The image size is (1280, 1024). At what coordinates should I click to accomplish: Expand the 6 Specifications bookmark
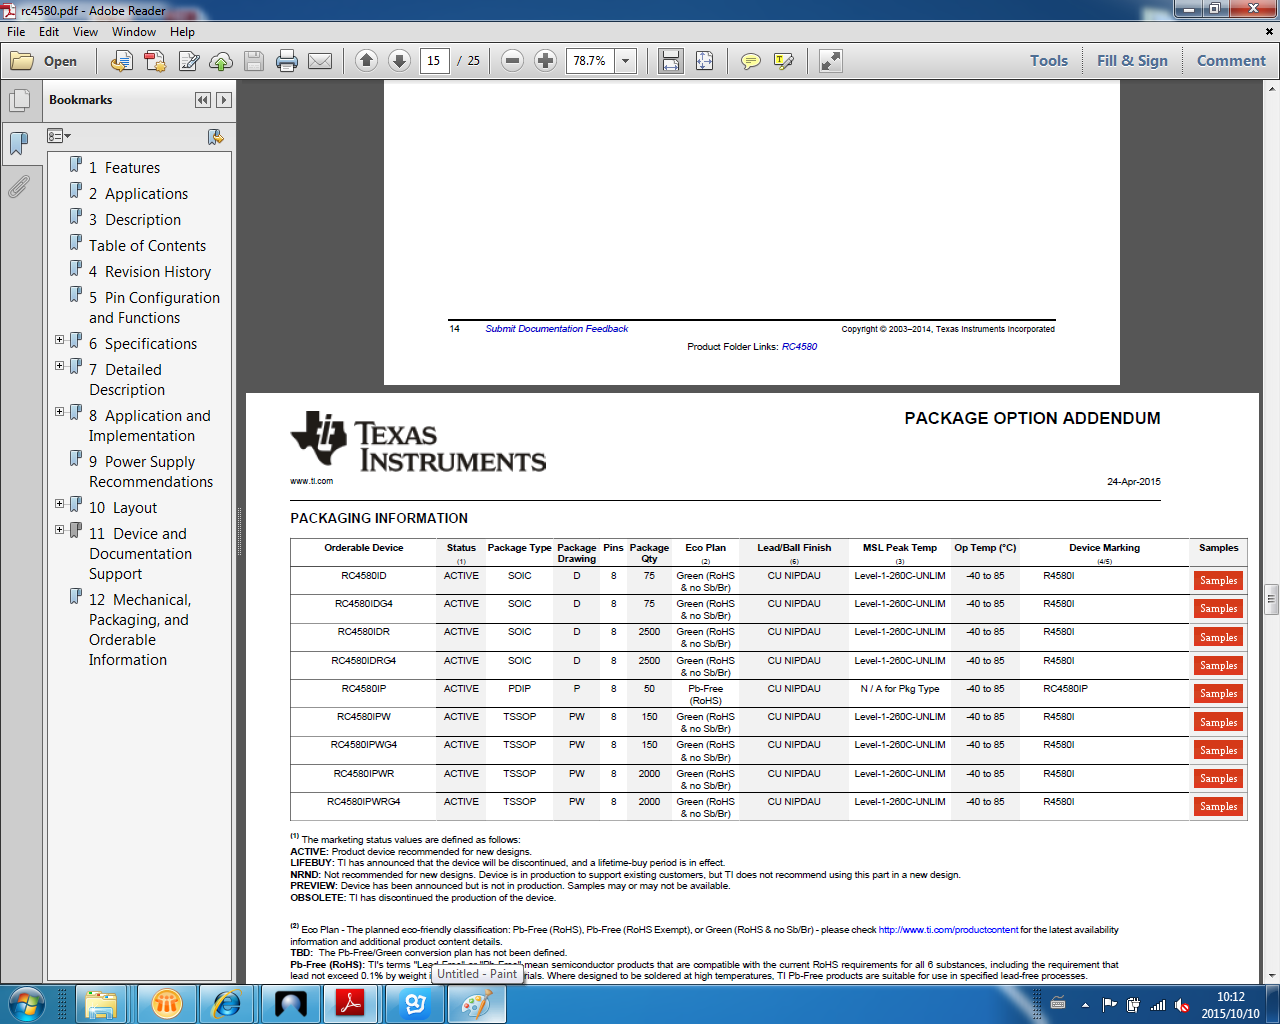[59, 340]
